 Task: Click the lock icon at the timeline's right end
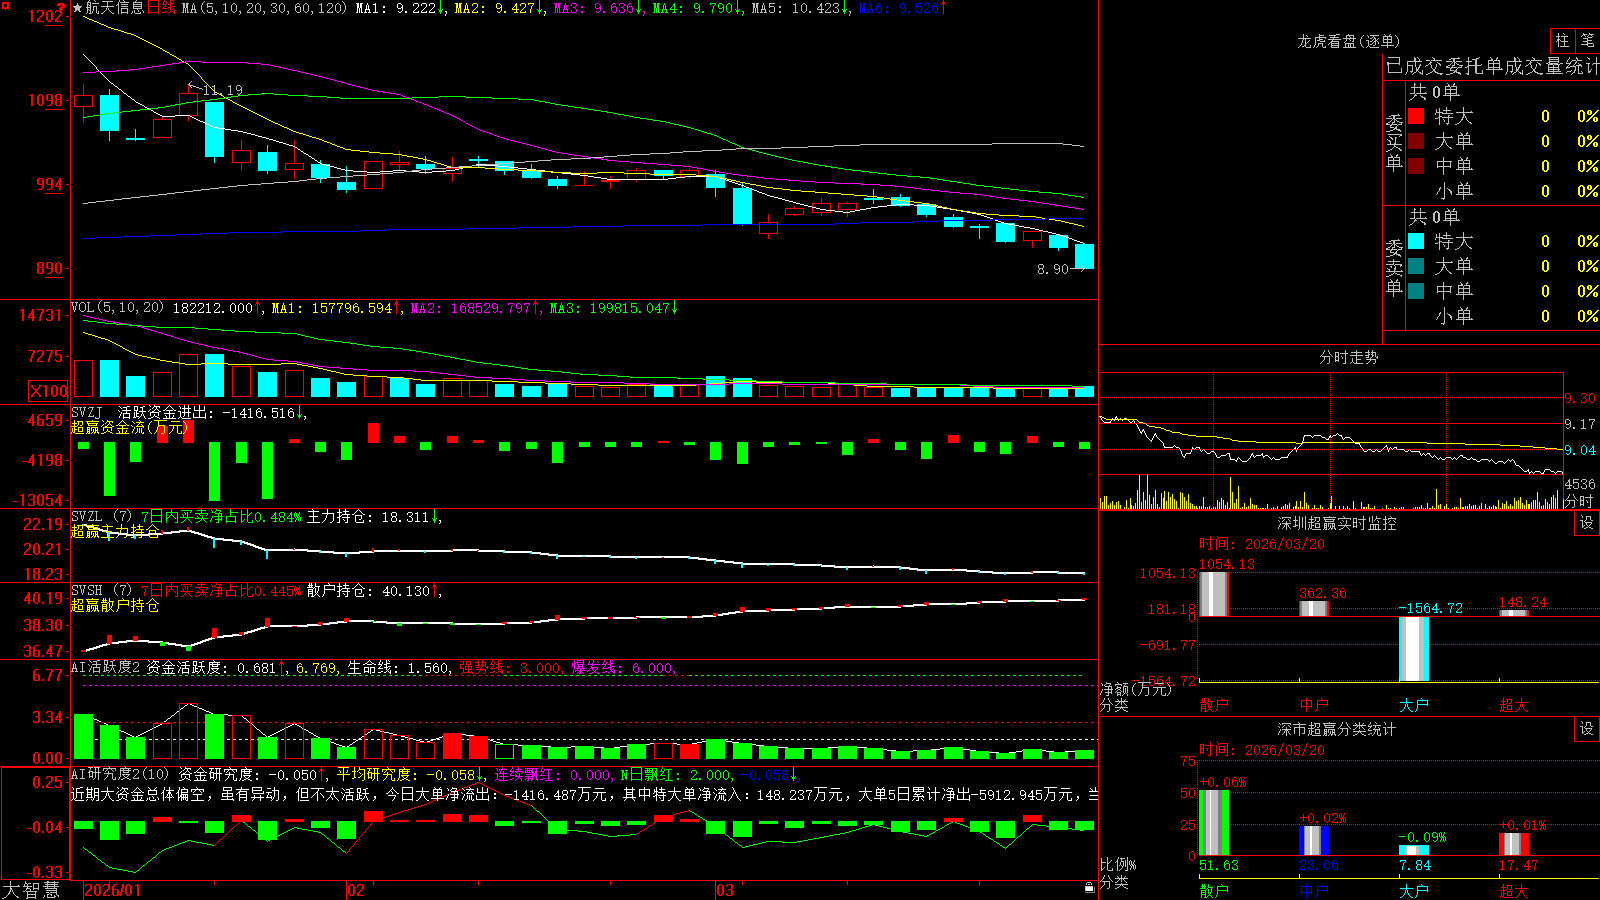click(x=1090, y=888)
